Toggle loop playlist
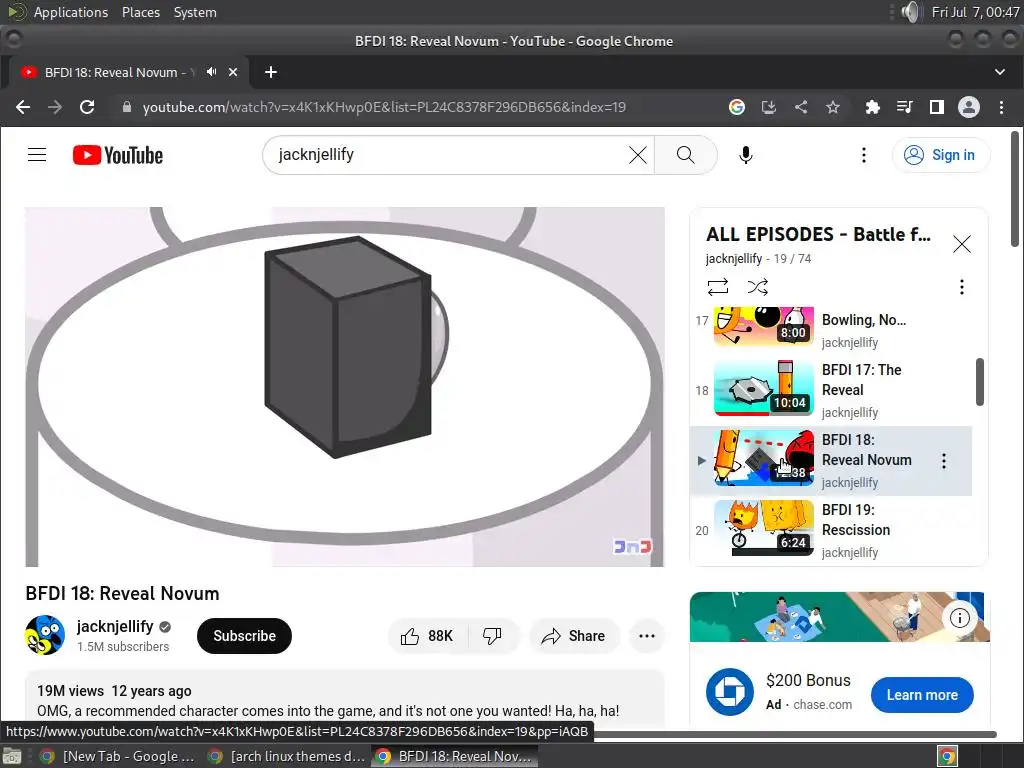 pos(717,287)
